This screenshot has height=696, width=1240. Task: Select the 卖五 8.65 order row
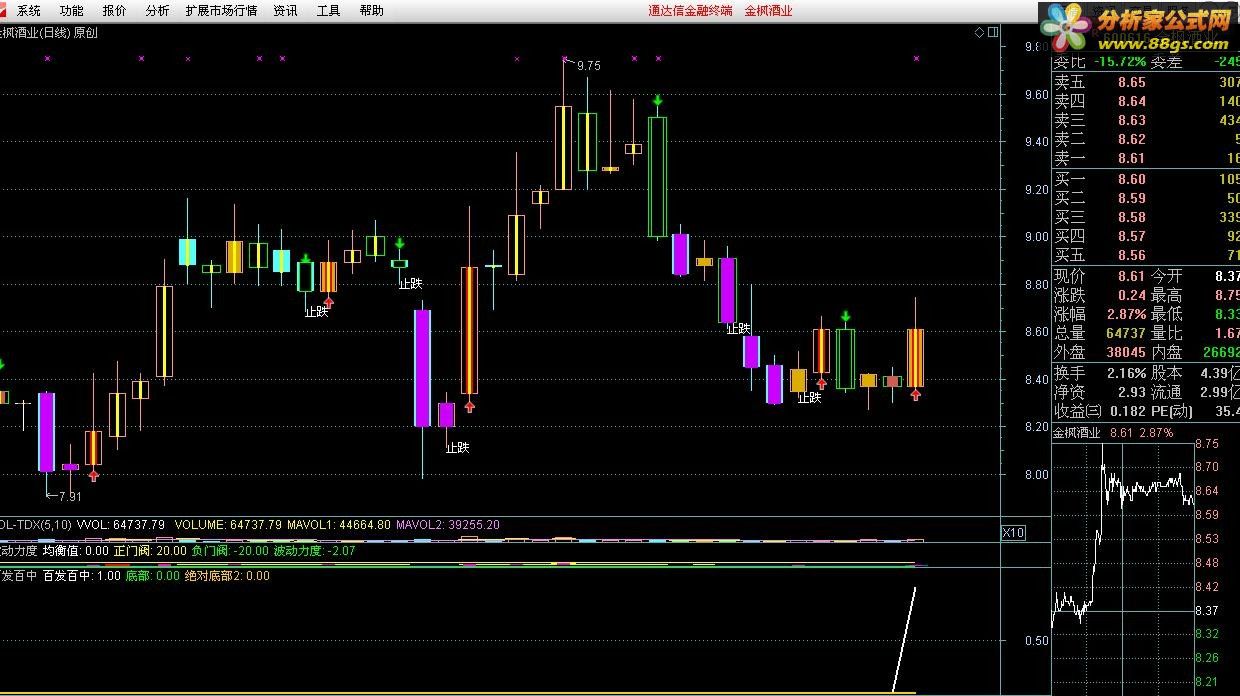coord(1146,83)
